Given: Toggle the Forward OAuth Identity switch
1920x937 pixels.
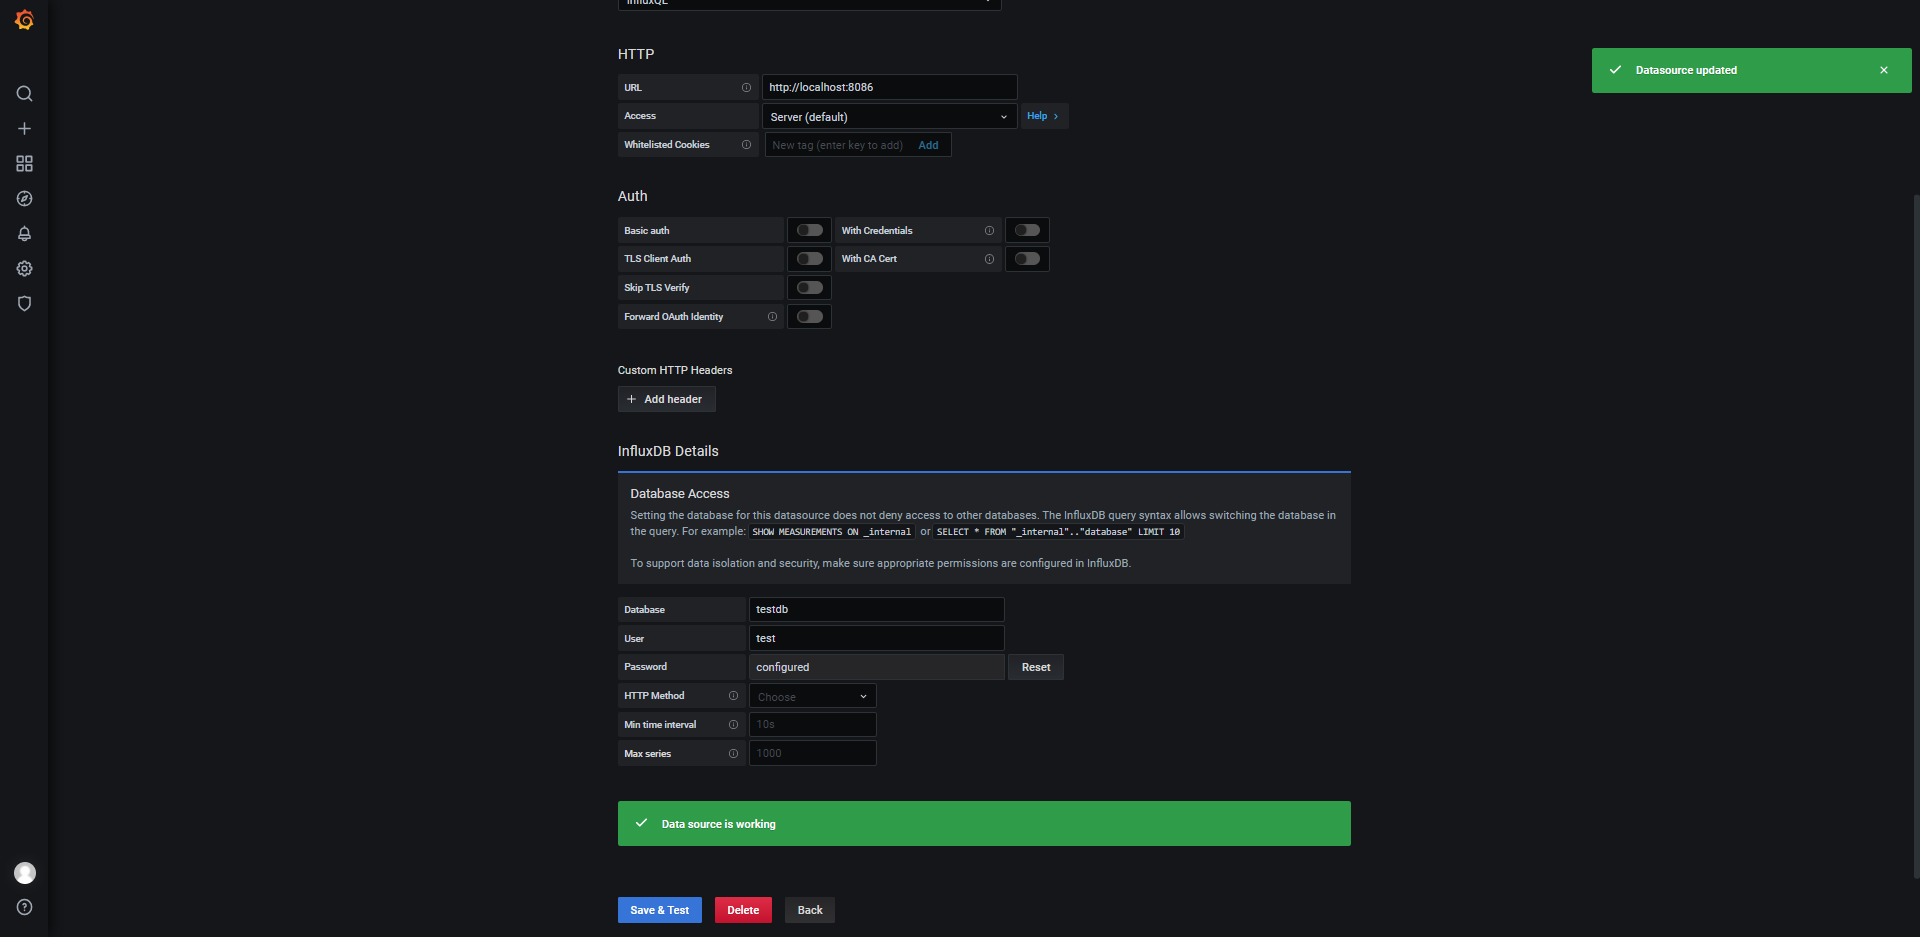Looking at the screenshot, I should pos(810,317).
